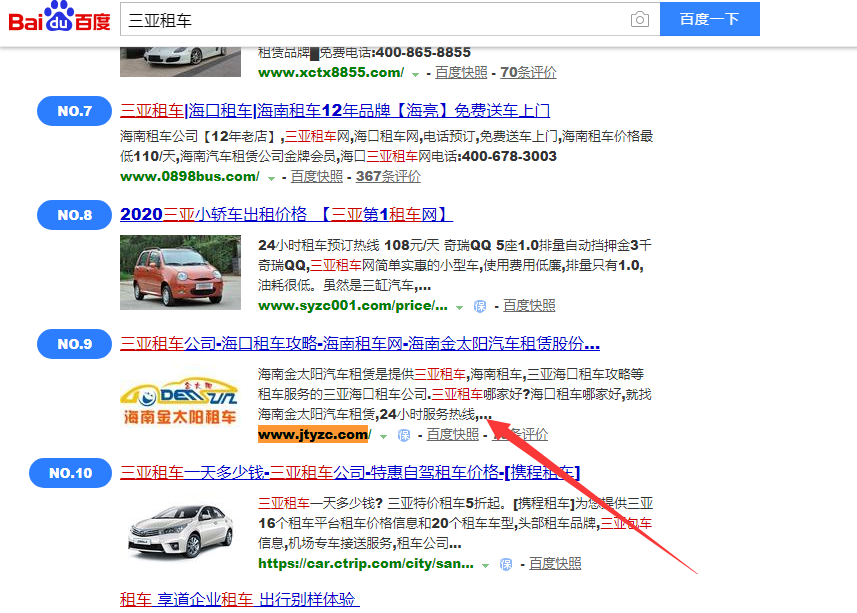Click the snippet text 24小时租车预订热线 108元/天

(349, 245)
